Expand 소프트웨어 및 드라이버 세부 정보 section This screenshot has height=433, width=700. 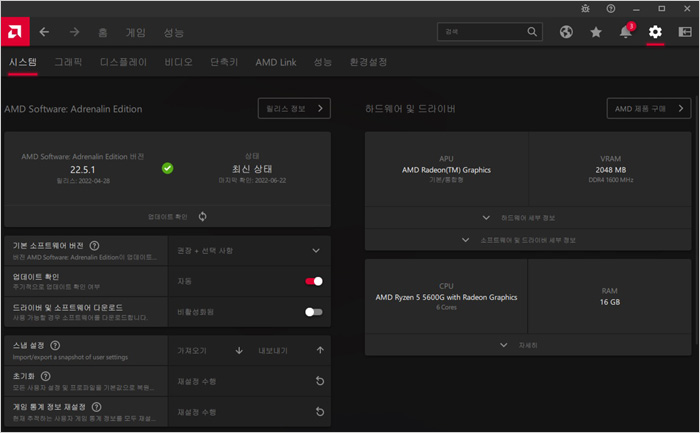(528, 240)
